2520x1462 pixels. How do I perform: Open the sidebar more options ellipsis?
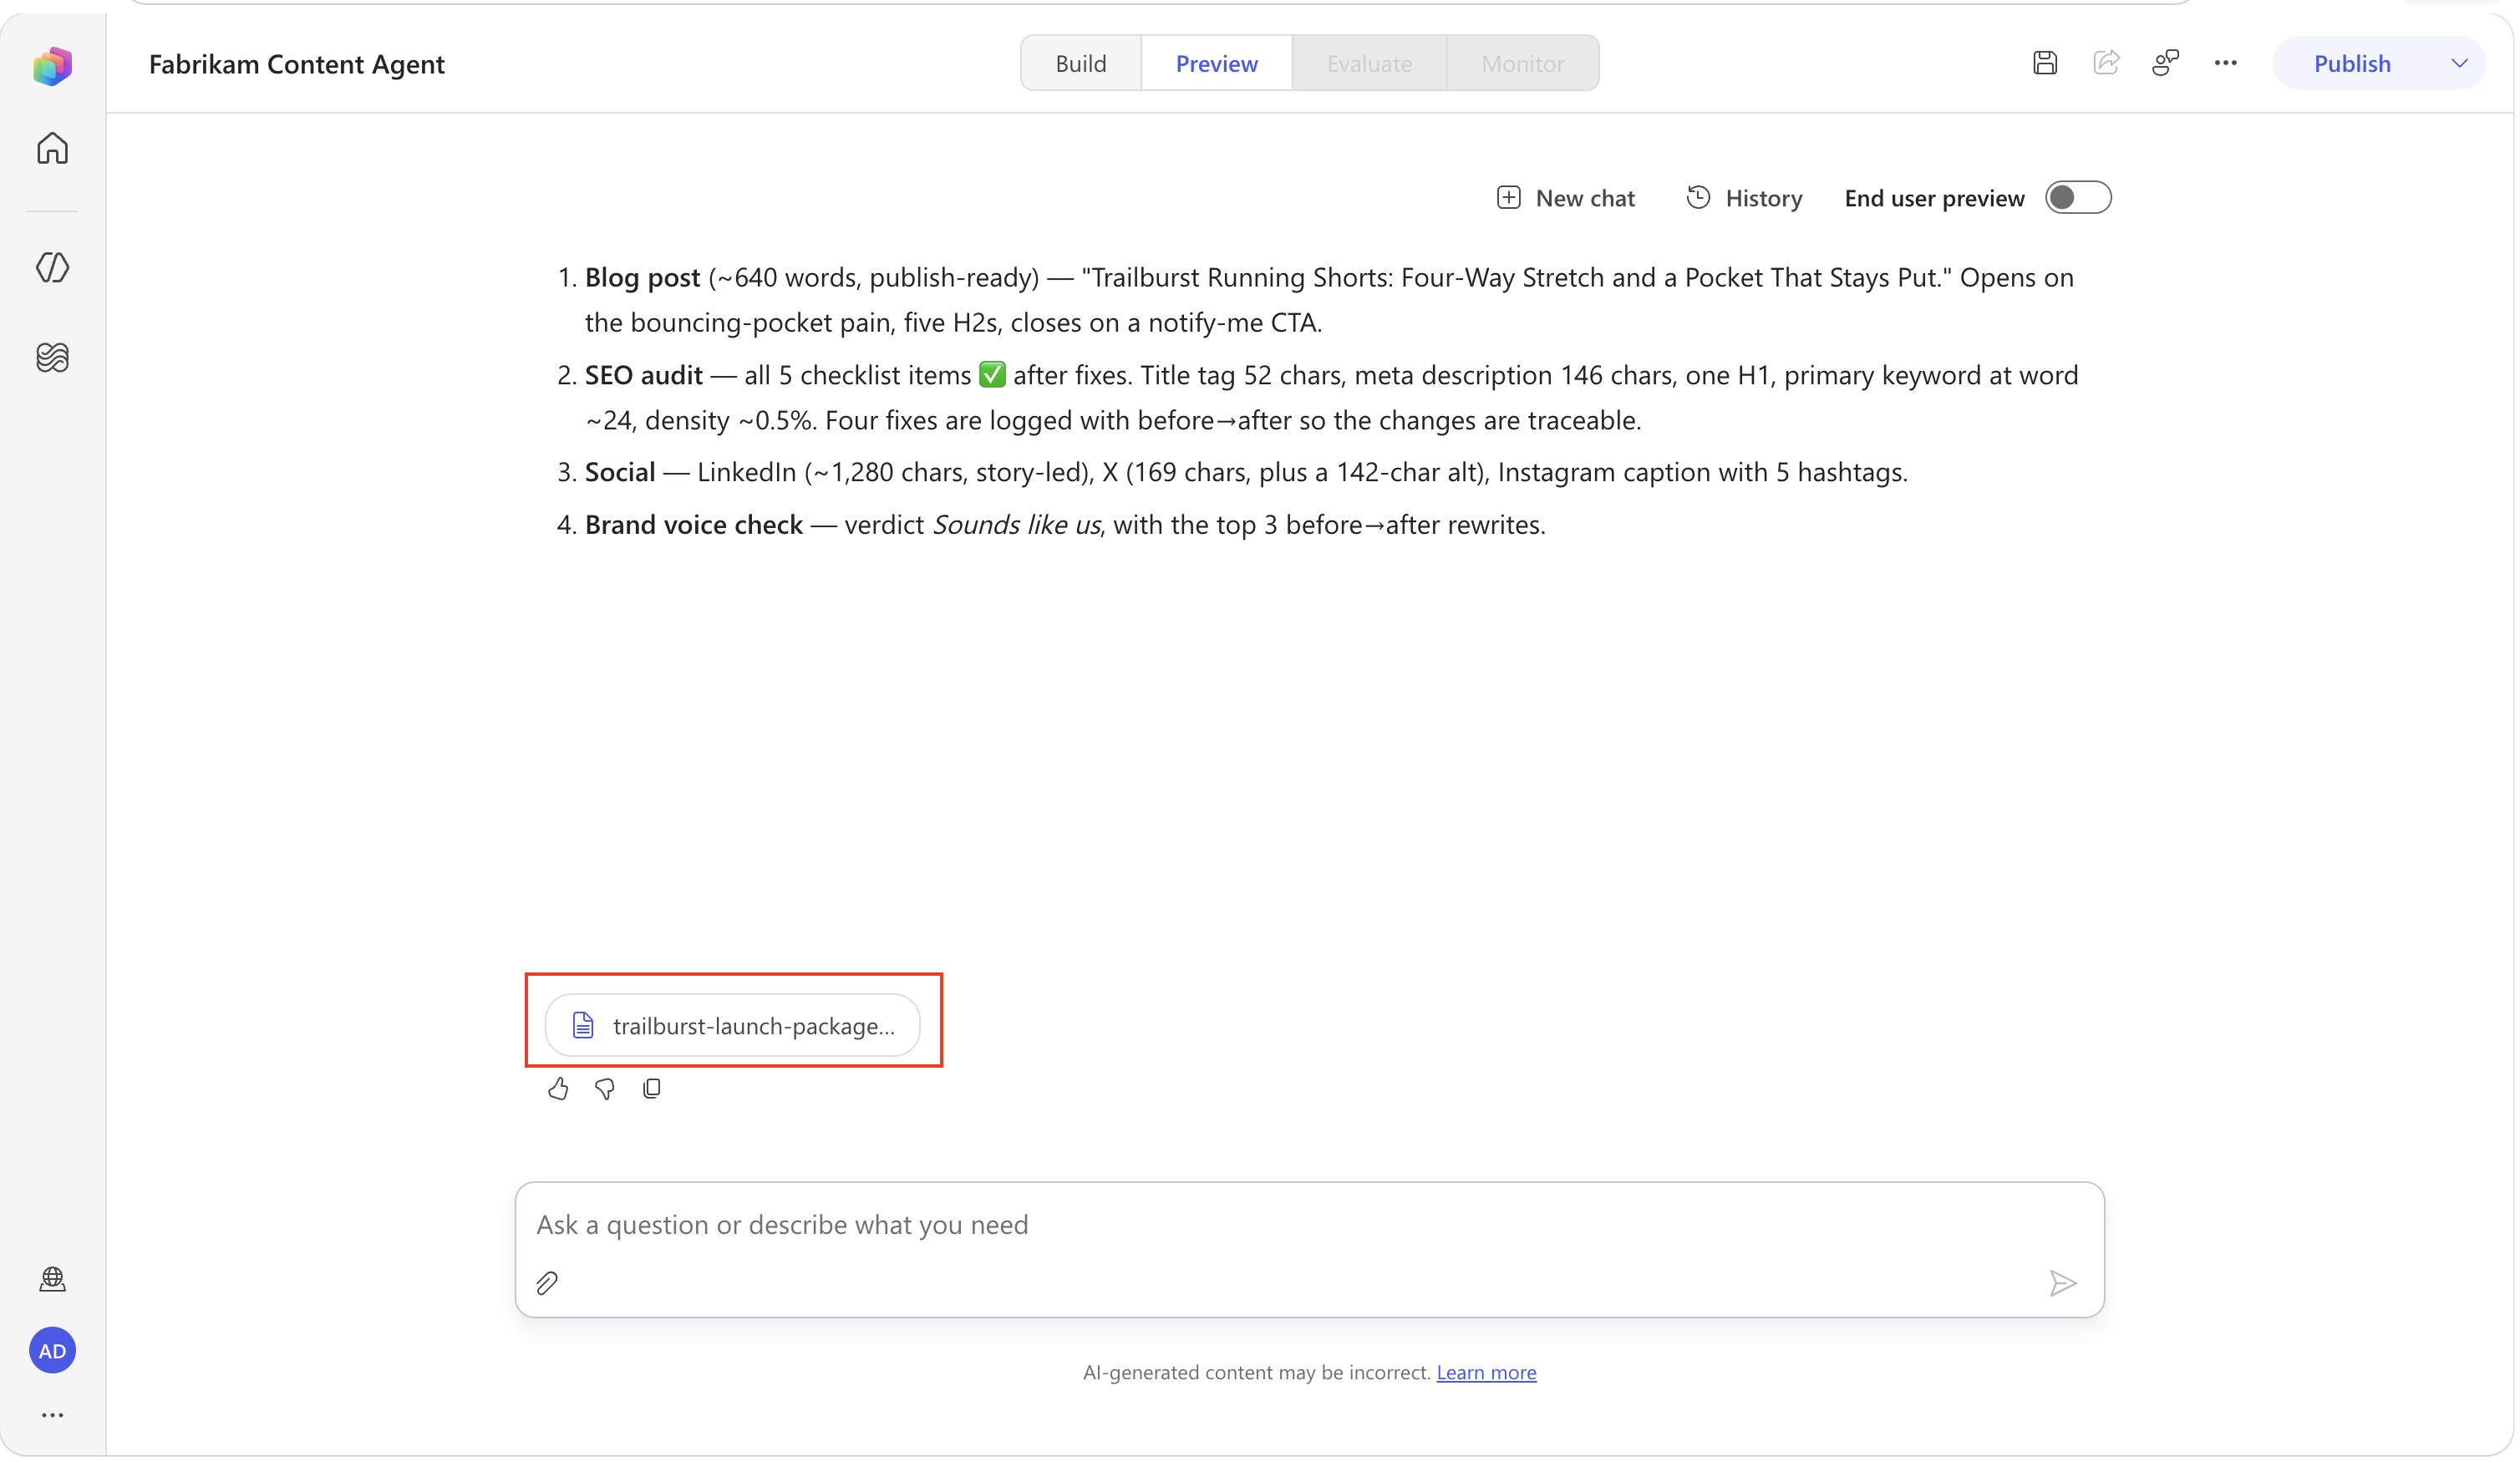[x=52, y=1415]
